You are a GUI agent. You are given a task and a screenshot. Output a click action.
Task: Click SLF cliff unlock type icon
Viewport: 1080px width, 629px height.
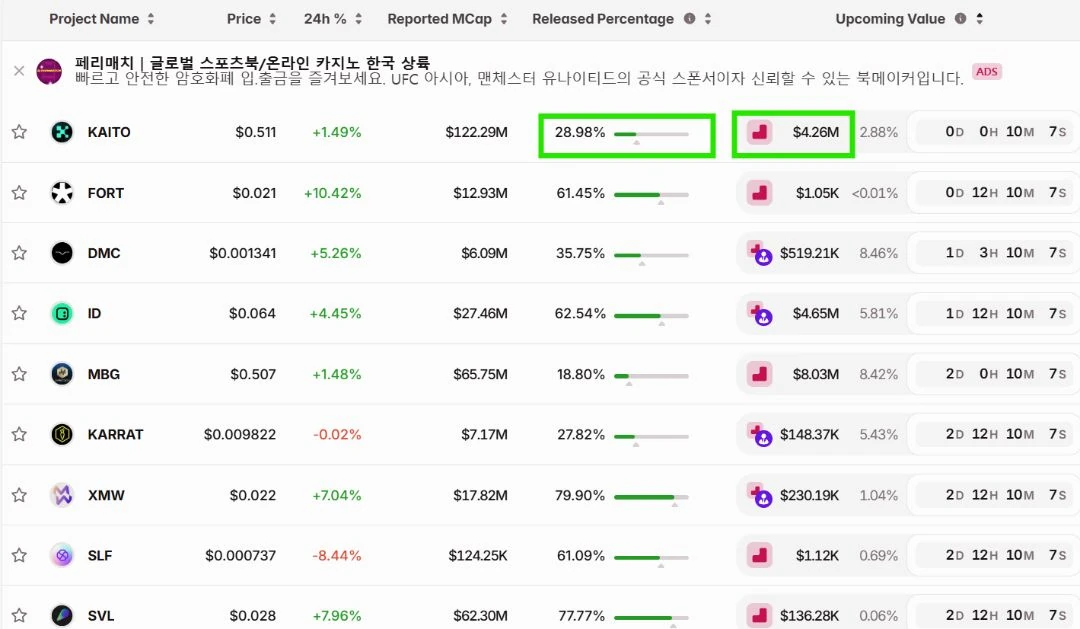[760, 555]
